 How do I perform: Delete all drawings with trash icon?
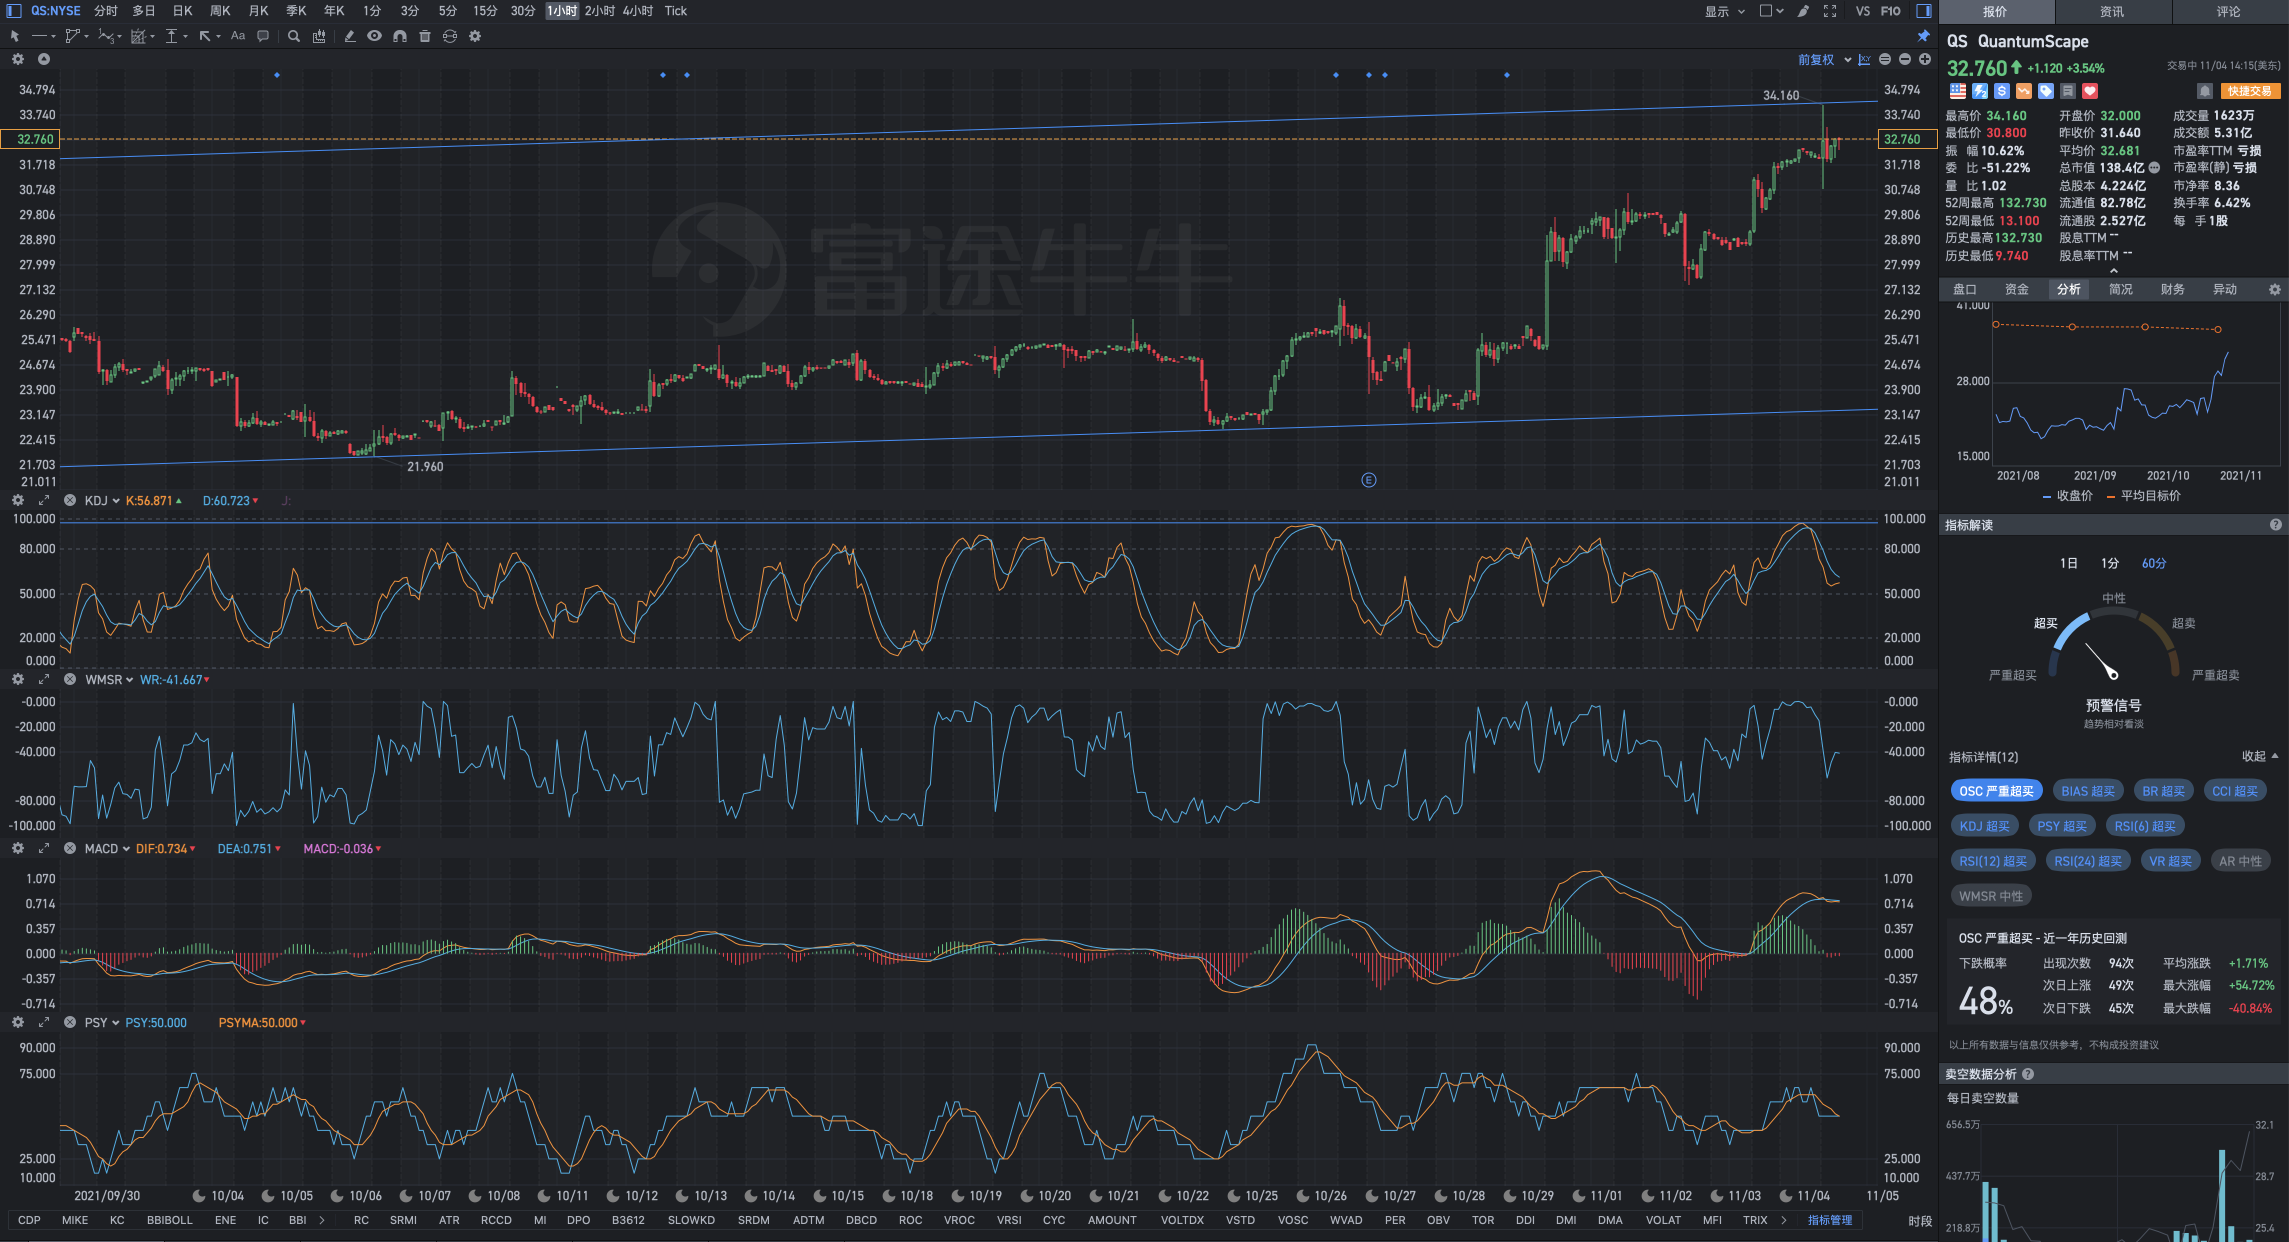coord(425,36)
